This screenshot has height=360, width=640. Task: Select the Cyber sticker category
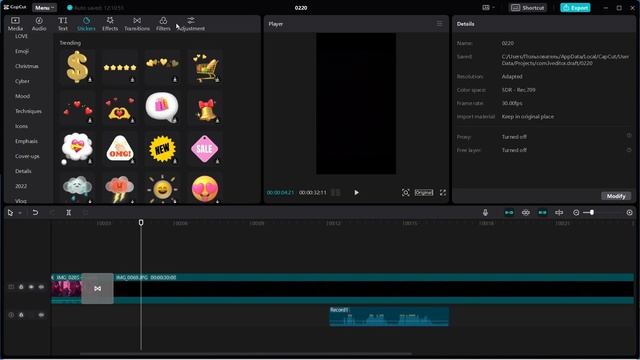(x=22, y=81)
